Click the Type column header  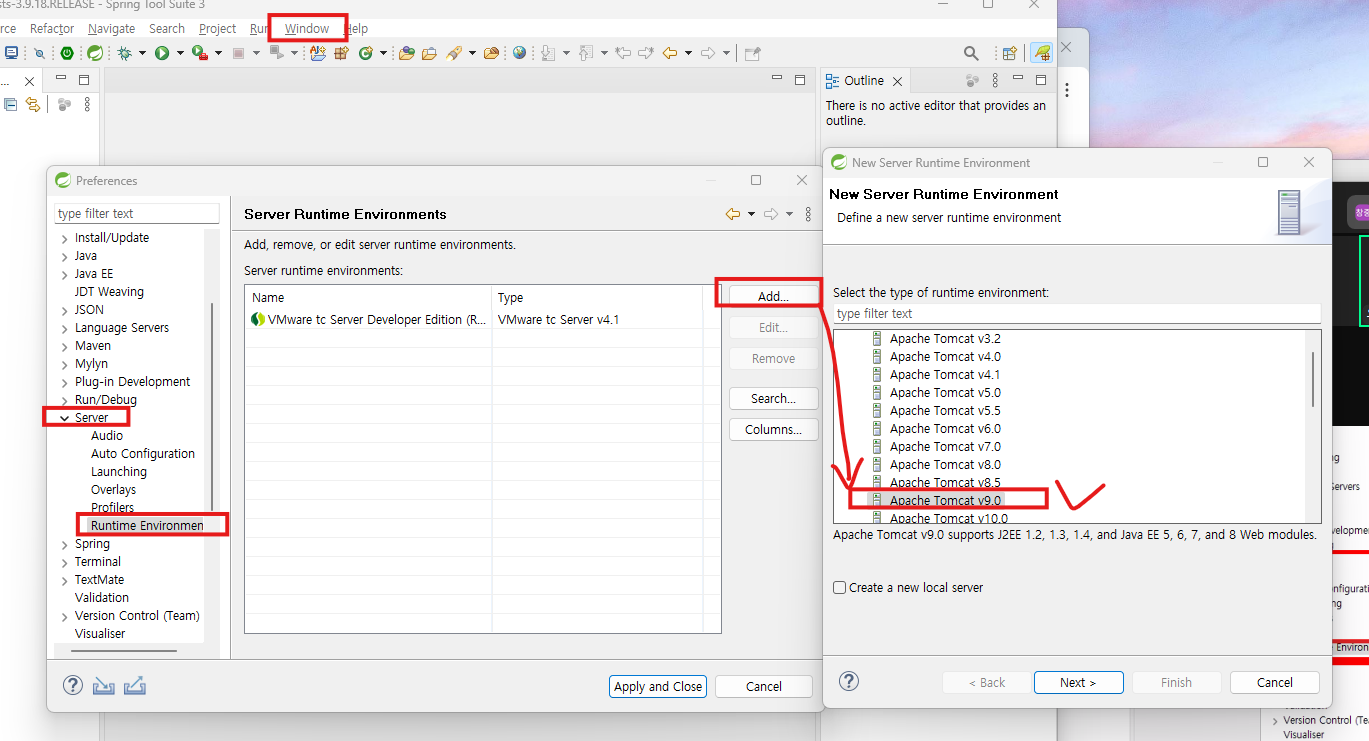(597, 297)
